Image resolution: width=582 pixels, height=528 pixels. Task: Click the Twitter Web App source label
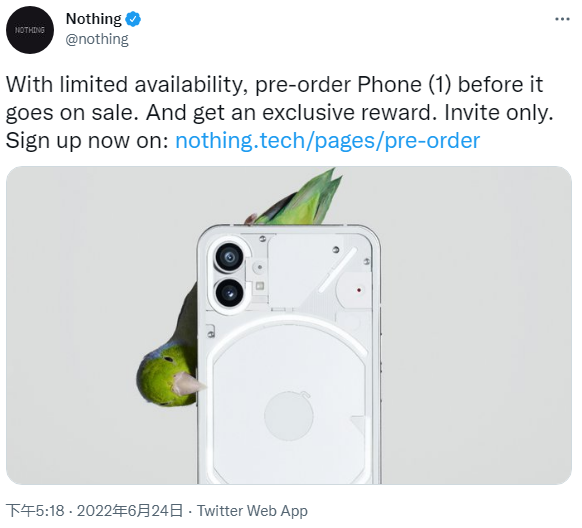pos(252,511)
